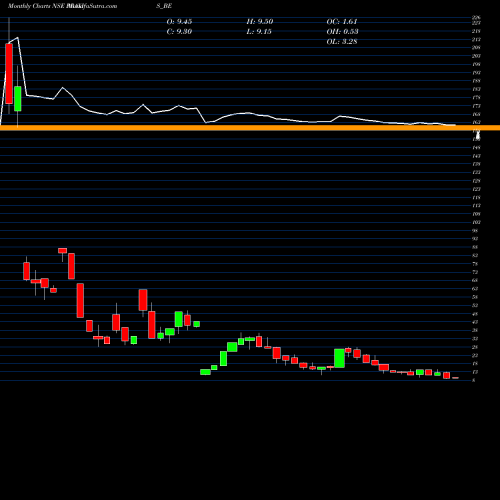
Task: Select the high price reading H: 9.50
Action: coord(260,22)
